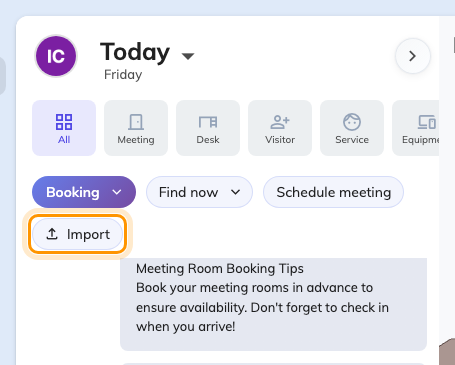The image size is (455, 365).
Task: Open the IC user avatar
Action: pyautogui.click(x=56, y=56)
